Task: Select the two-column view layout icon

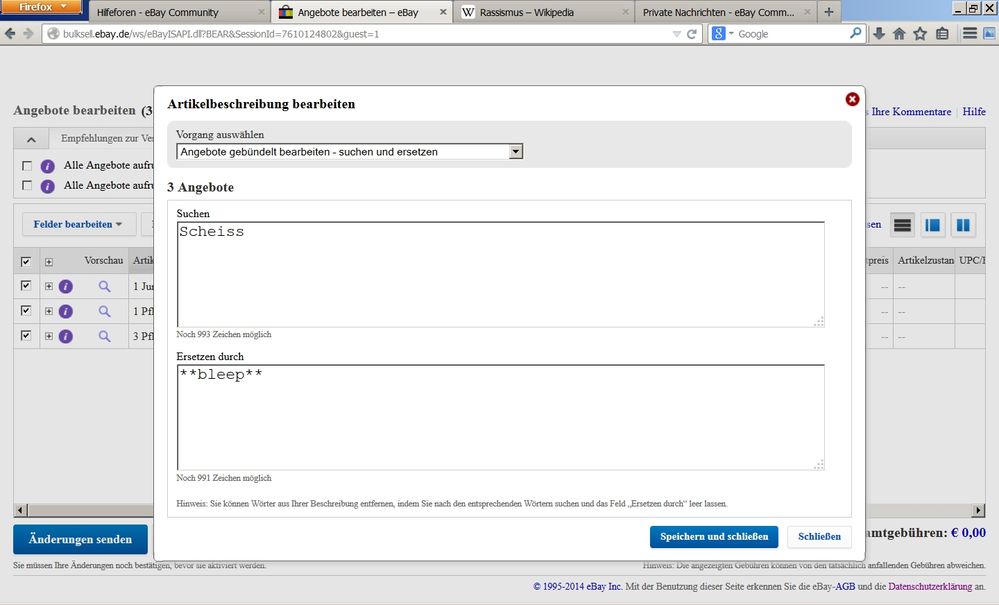Action: pos(963,225)
